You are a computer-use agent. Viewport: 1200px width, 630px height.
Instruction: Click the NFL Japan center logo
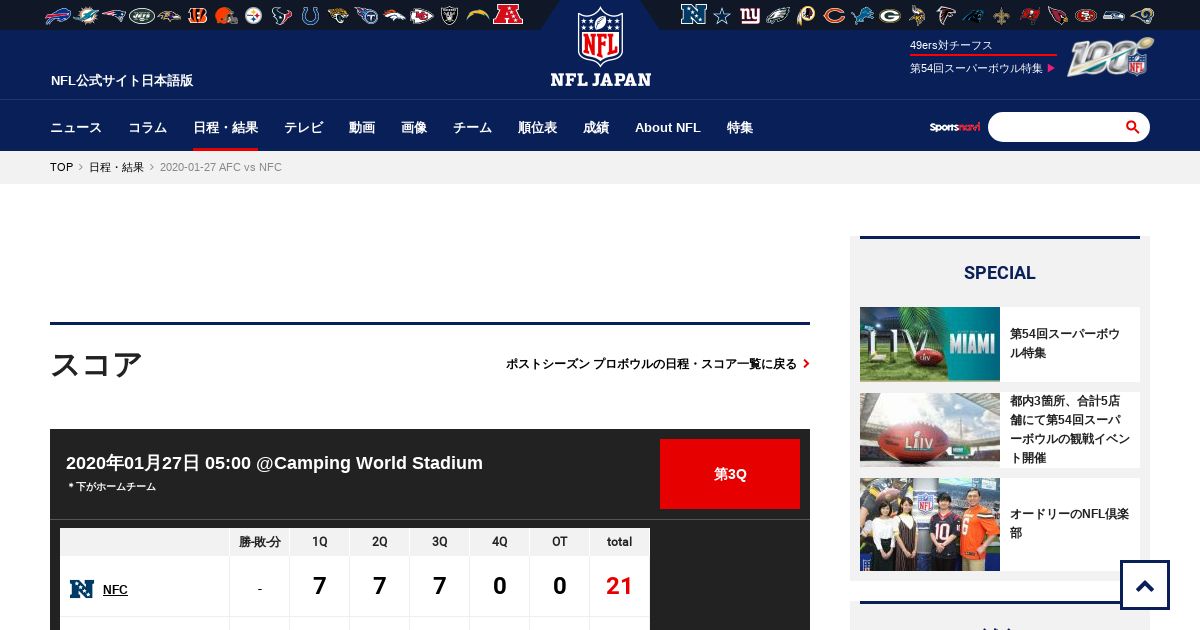tap(600, 47)
